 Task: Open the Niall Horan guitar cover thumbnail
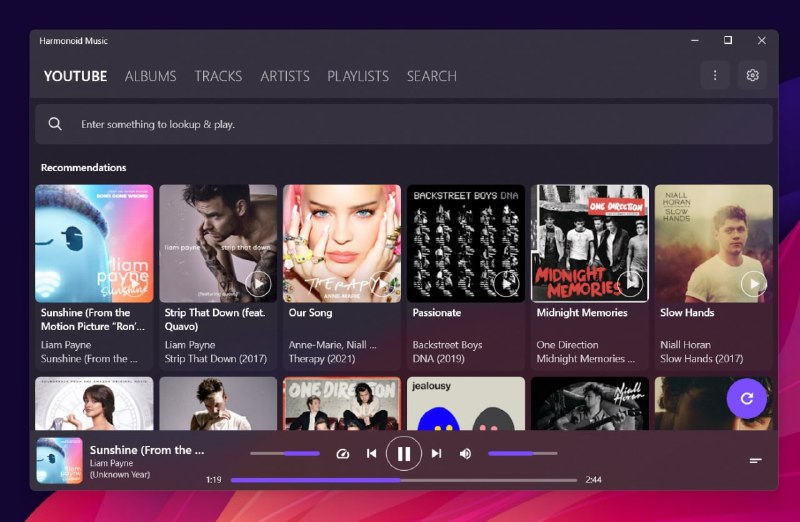tap(590, 404)
